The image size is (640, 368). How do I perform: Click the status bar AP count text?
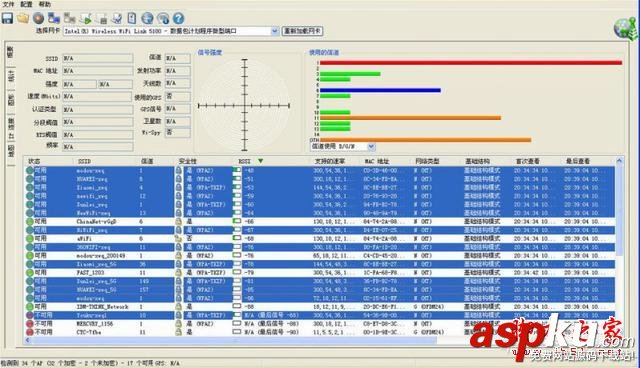point(90,363)
